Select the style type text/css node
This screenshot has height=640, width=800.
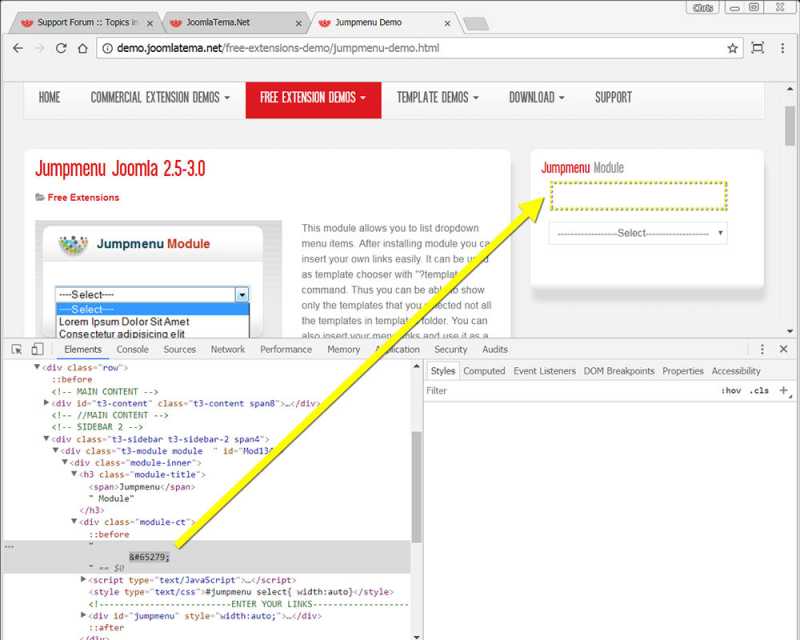click(241, 592)
